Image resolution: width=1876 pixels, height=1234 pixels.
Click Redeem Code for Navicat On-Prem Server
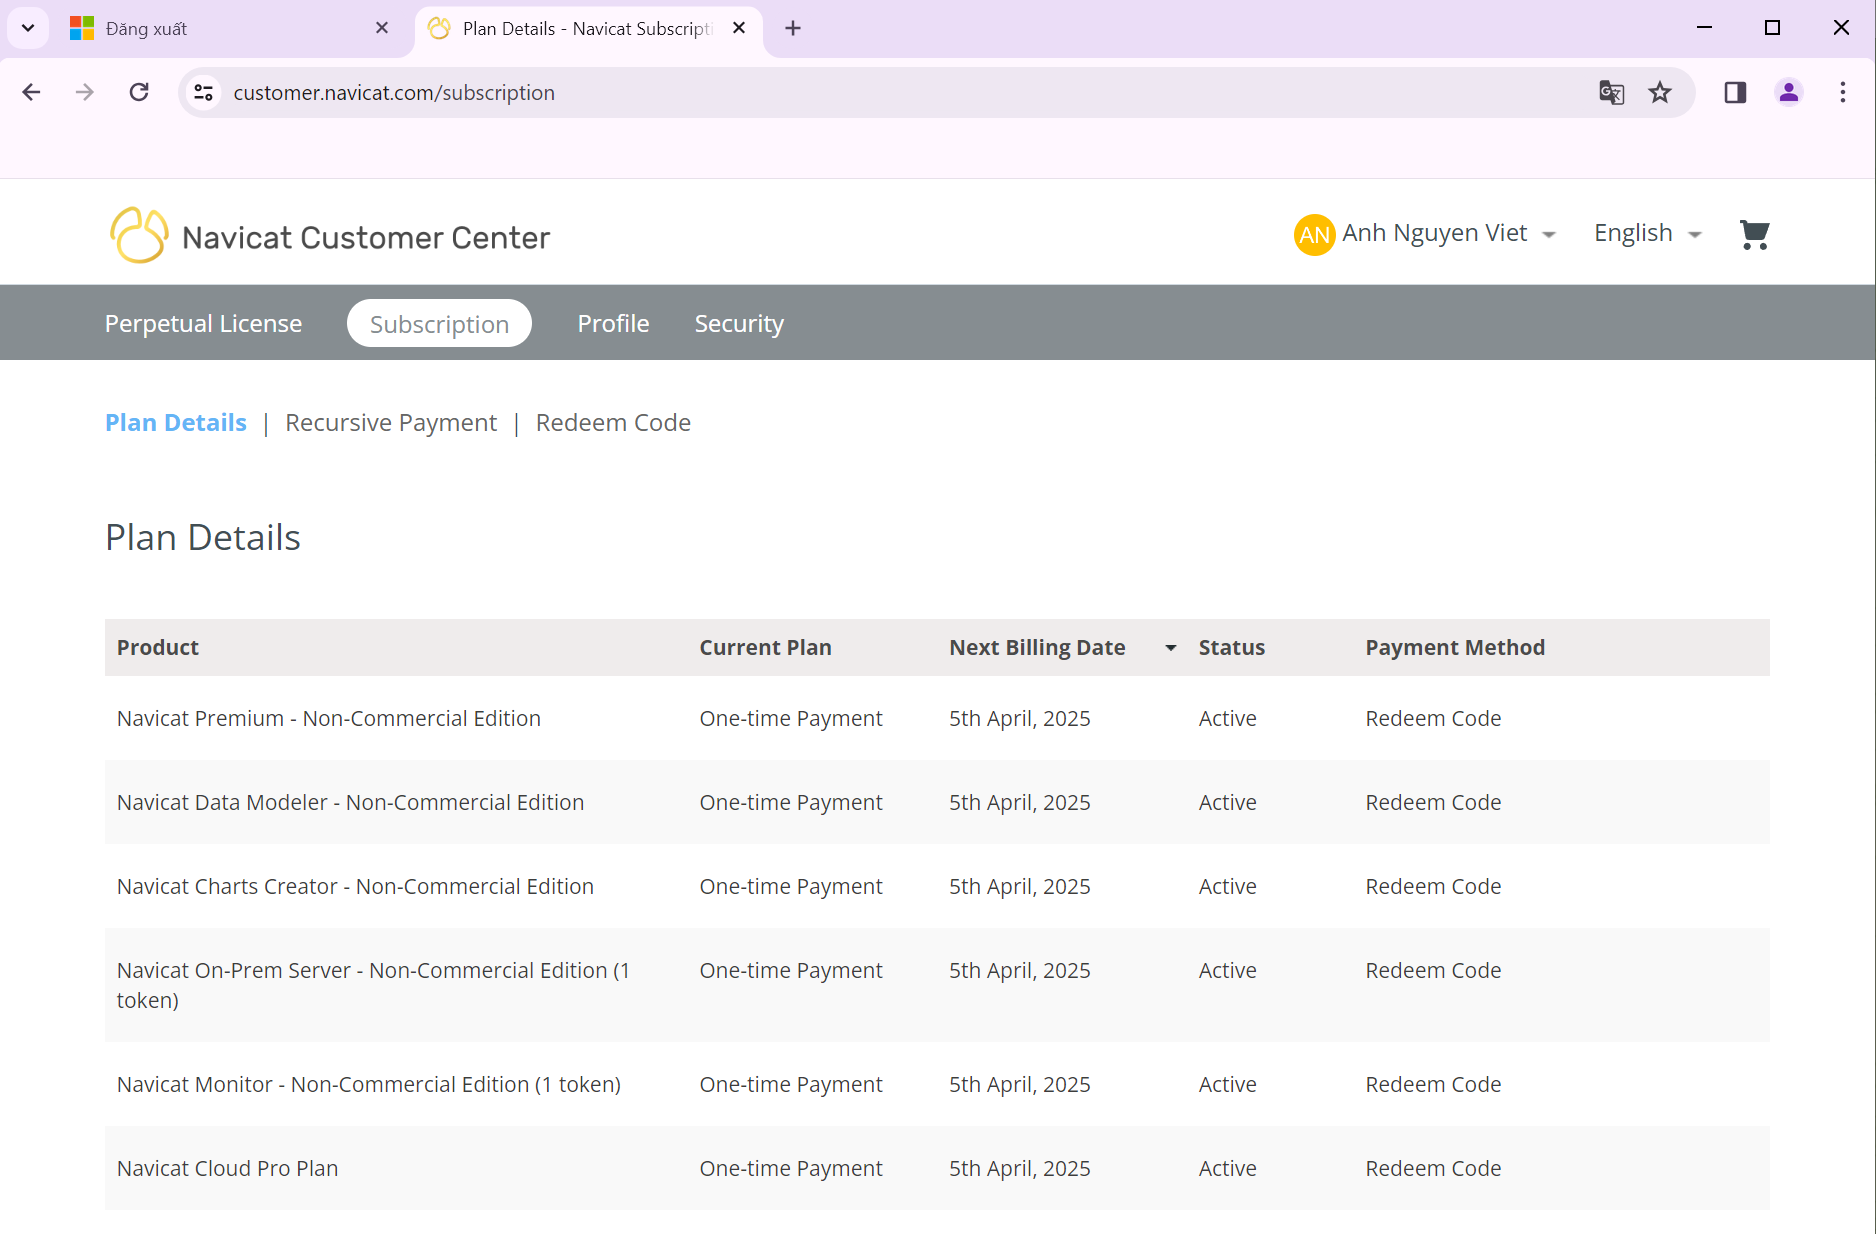coord(1433,971)
